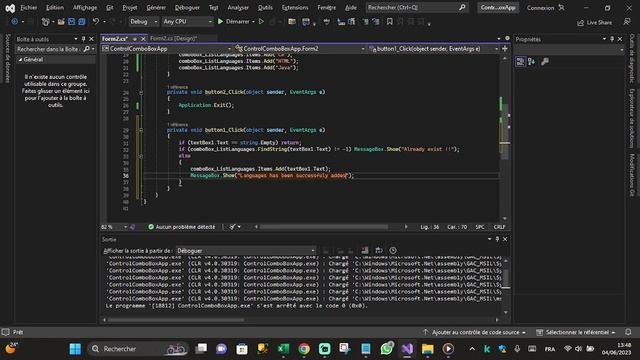640x360 pixels.
Task: Pin the Sortie output panel
Action: 497,239
